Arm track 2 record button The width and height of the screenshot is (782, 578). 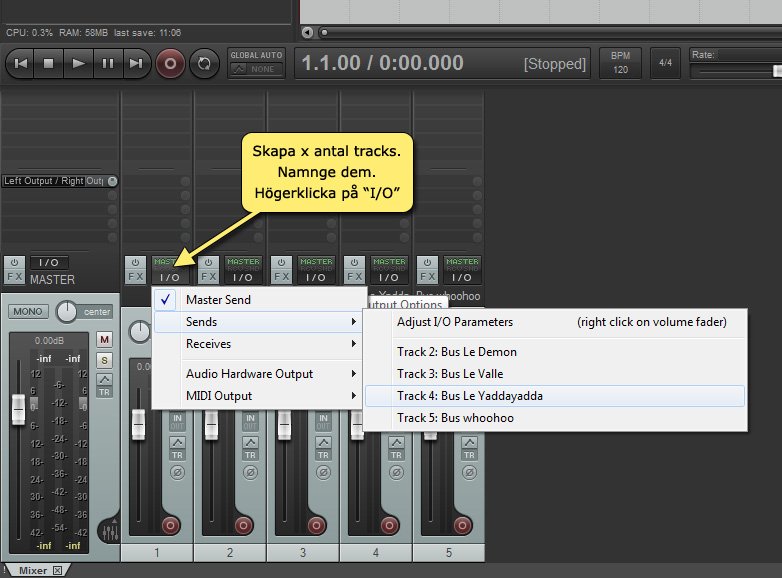coord(243,525)
